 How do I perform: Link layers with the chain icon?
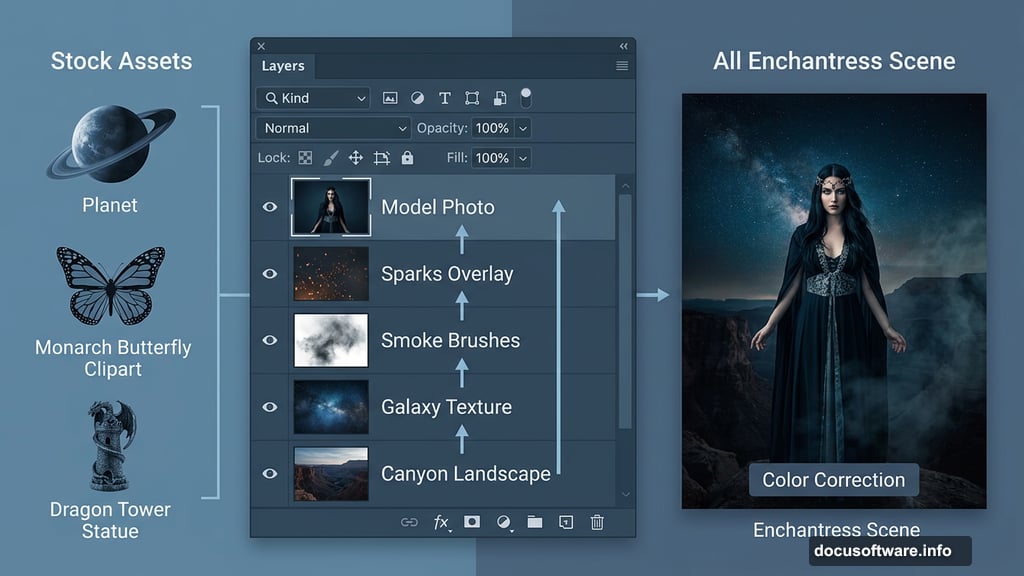[x=410, y=522]
